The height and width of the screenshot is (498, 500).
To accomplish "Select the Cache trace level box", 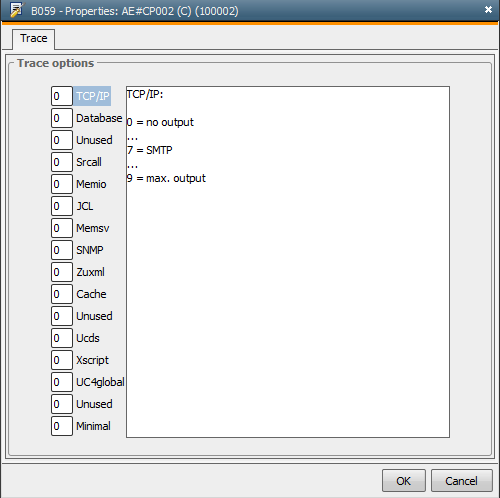I will (x=62, y=294).
